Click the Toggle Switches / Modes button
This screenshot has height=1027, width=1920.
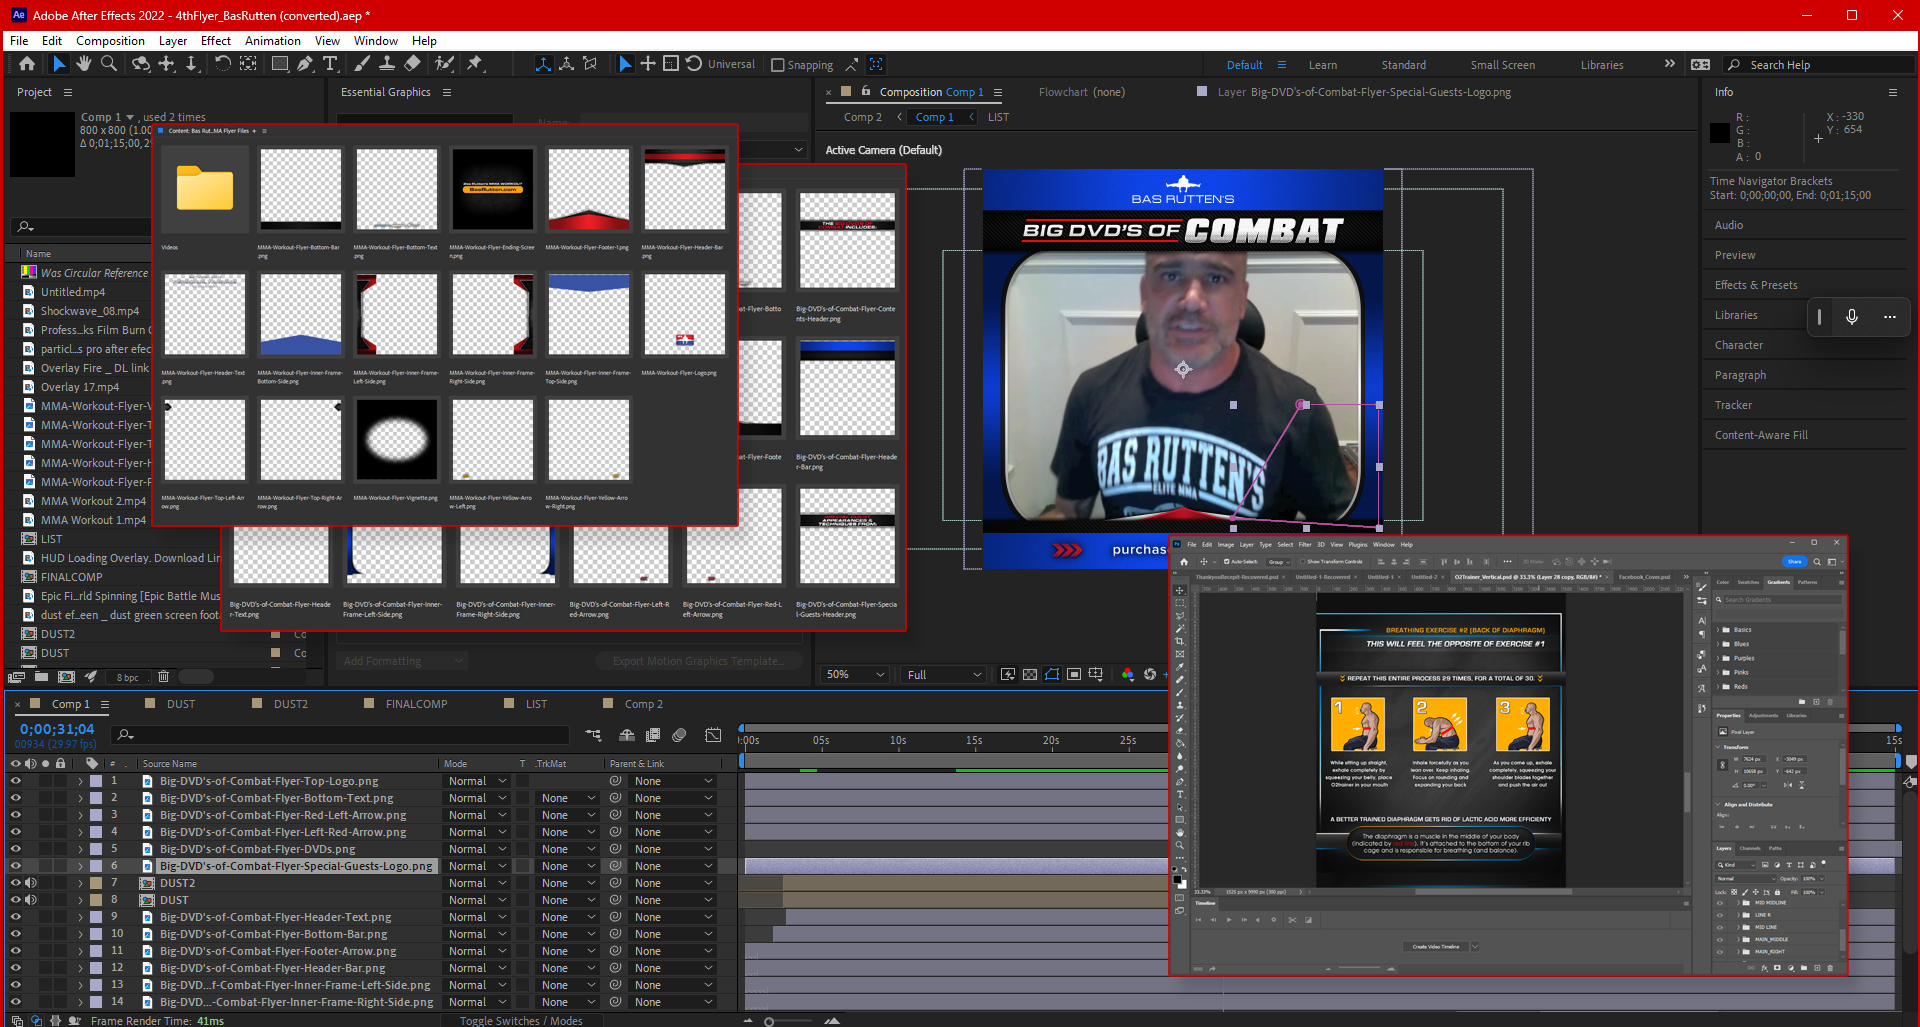pyautogui.click(x=521, y=1020)
